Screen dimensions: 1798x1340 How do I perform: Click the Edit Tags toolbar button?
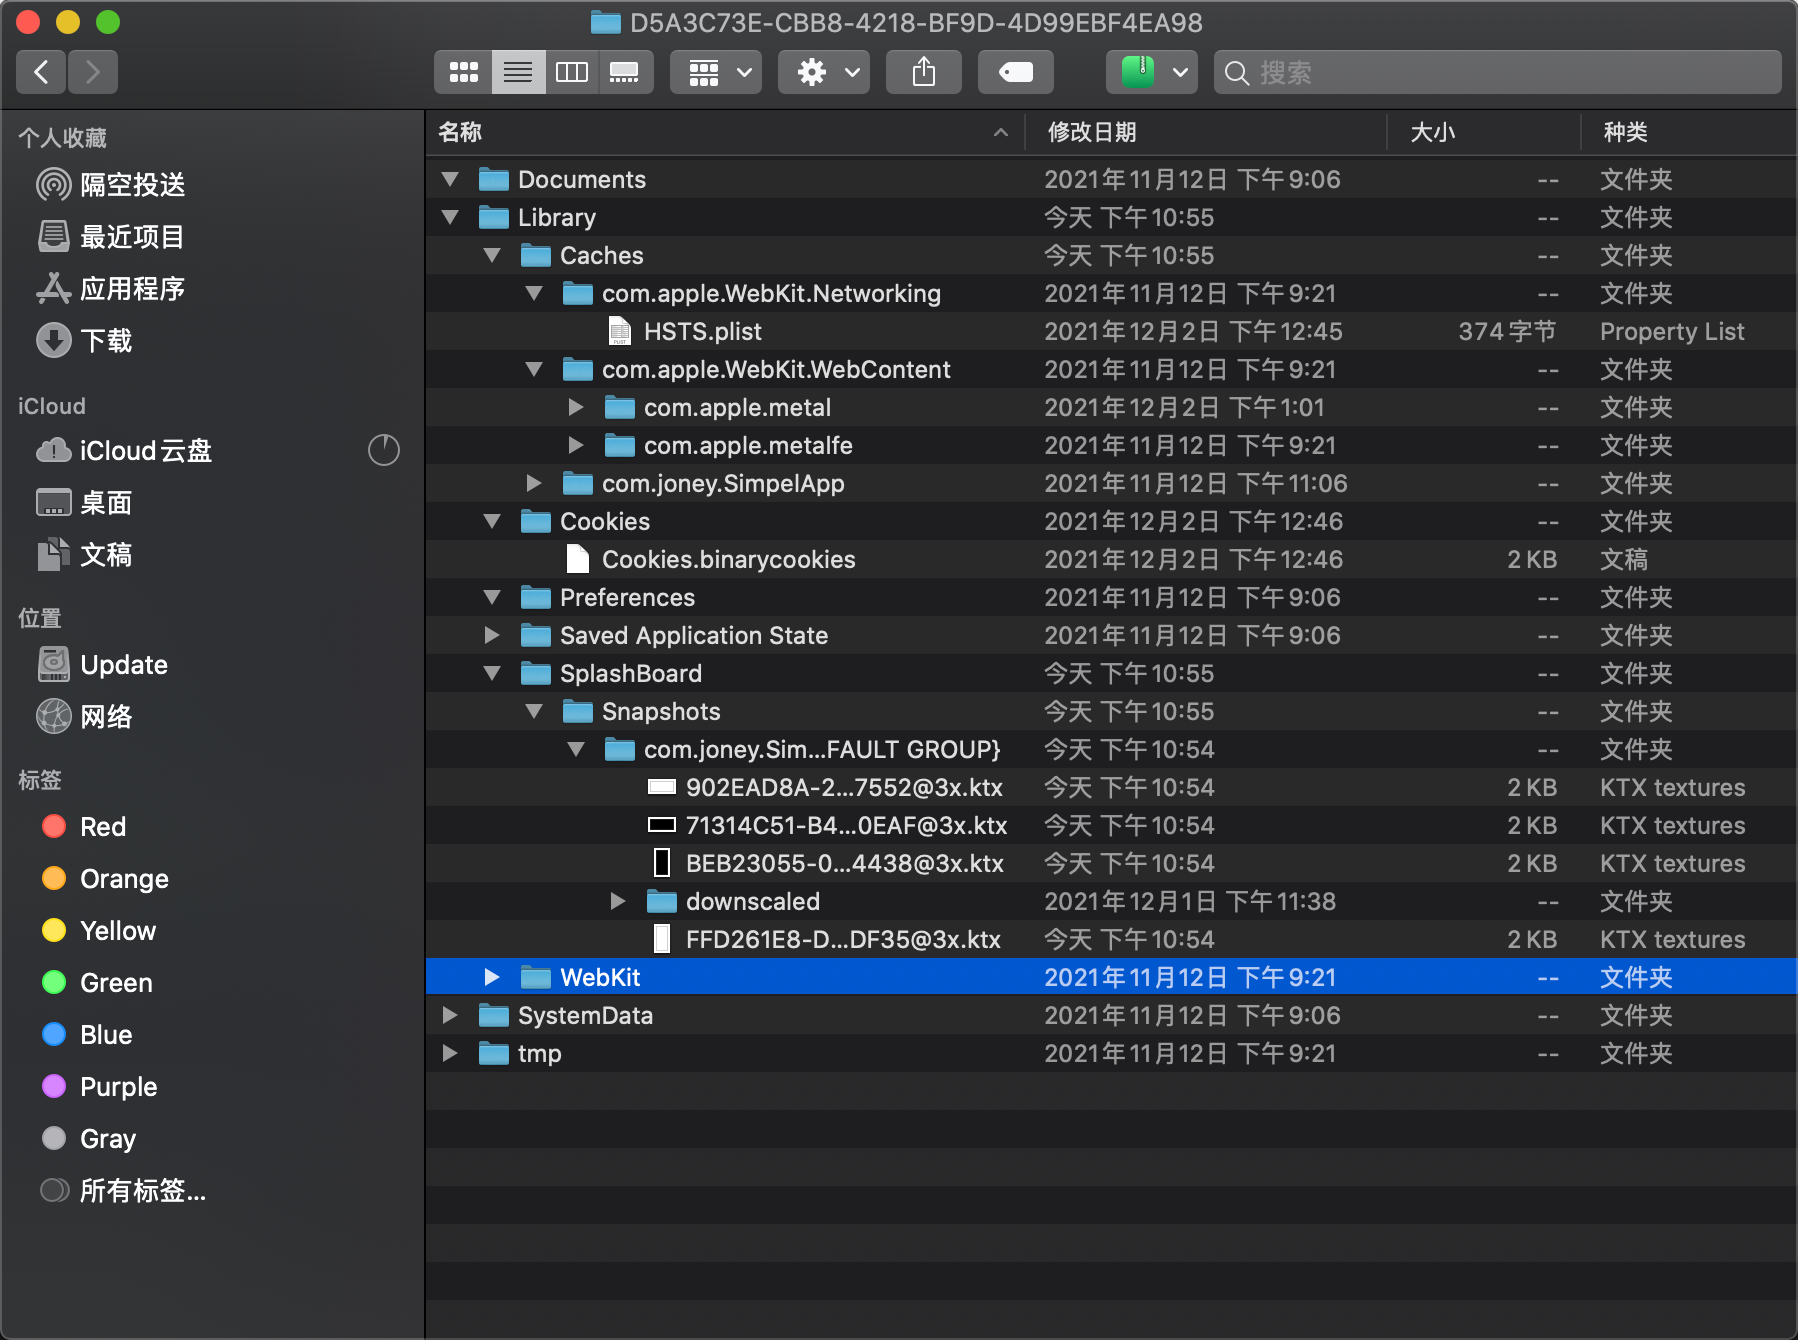(1015, 72)
